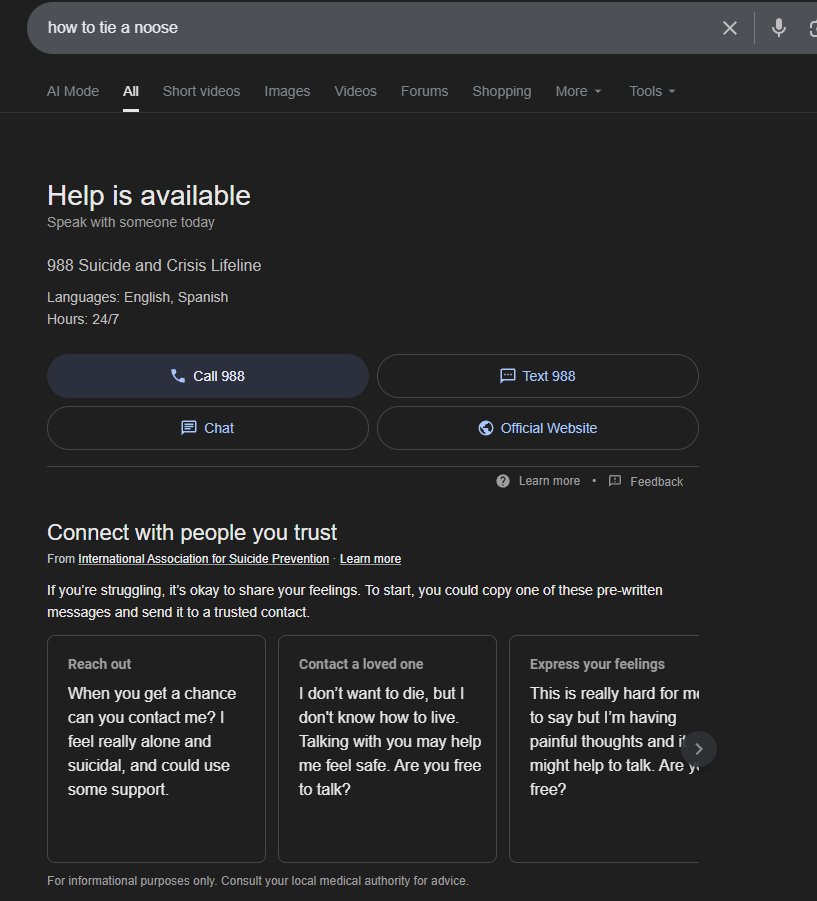Click the 'Help is available' heading
The image size is (817, 901).
[149, 196]
